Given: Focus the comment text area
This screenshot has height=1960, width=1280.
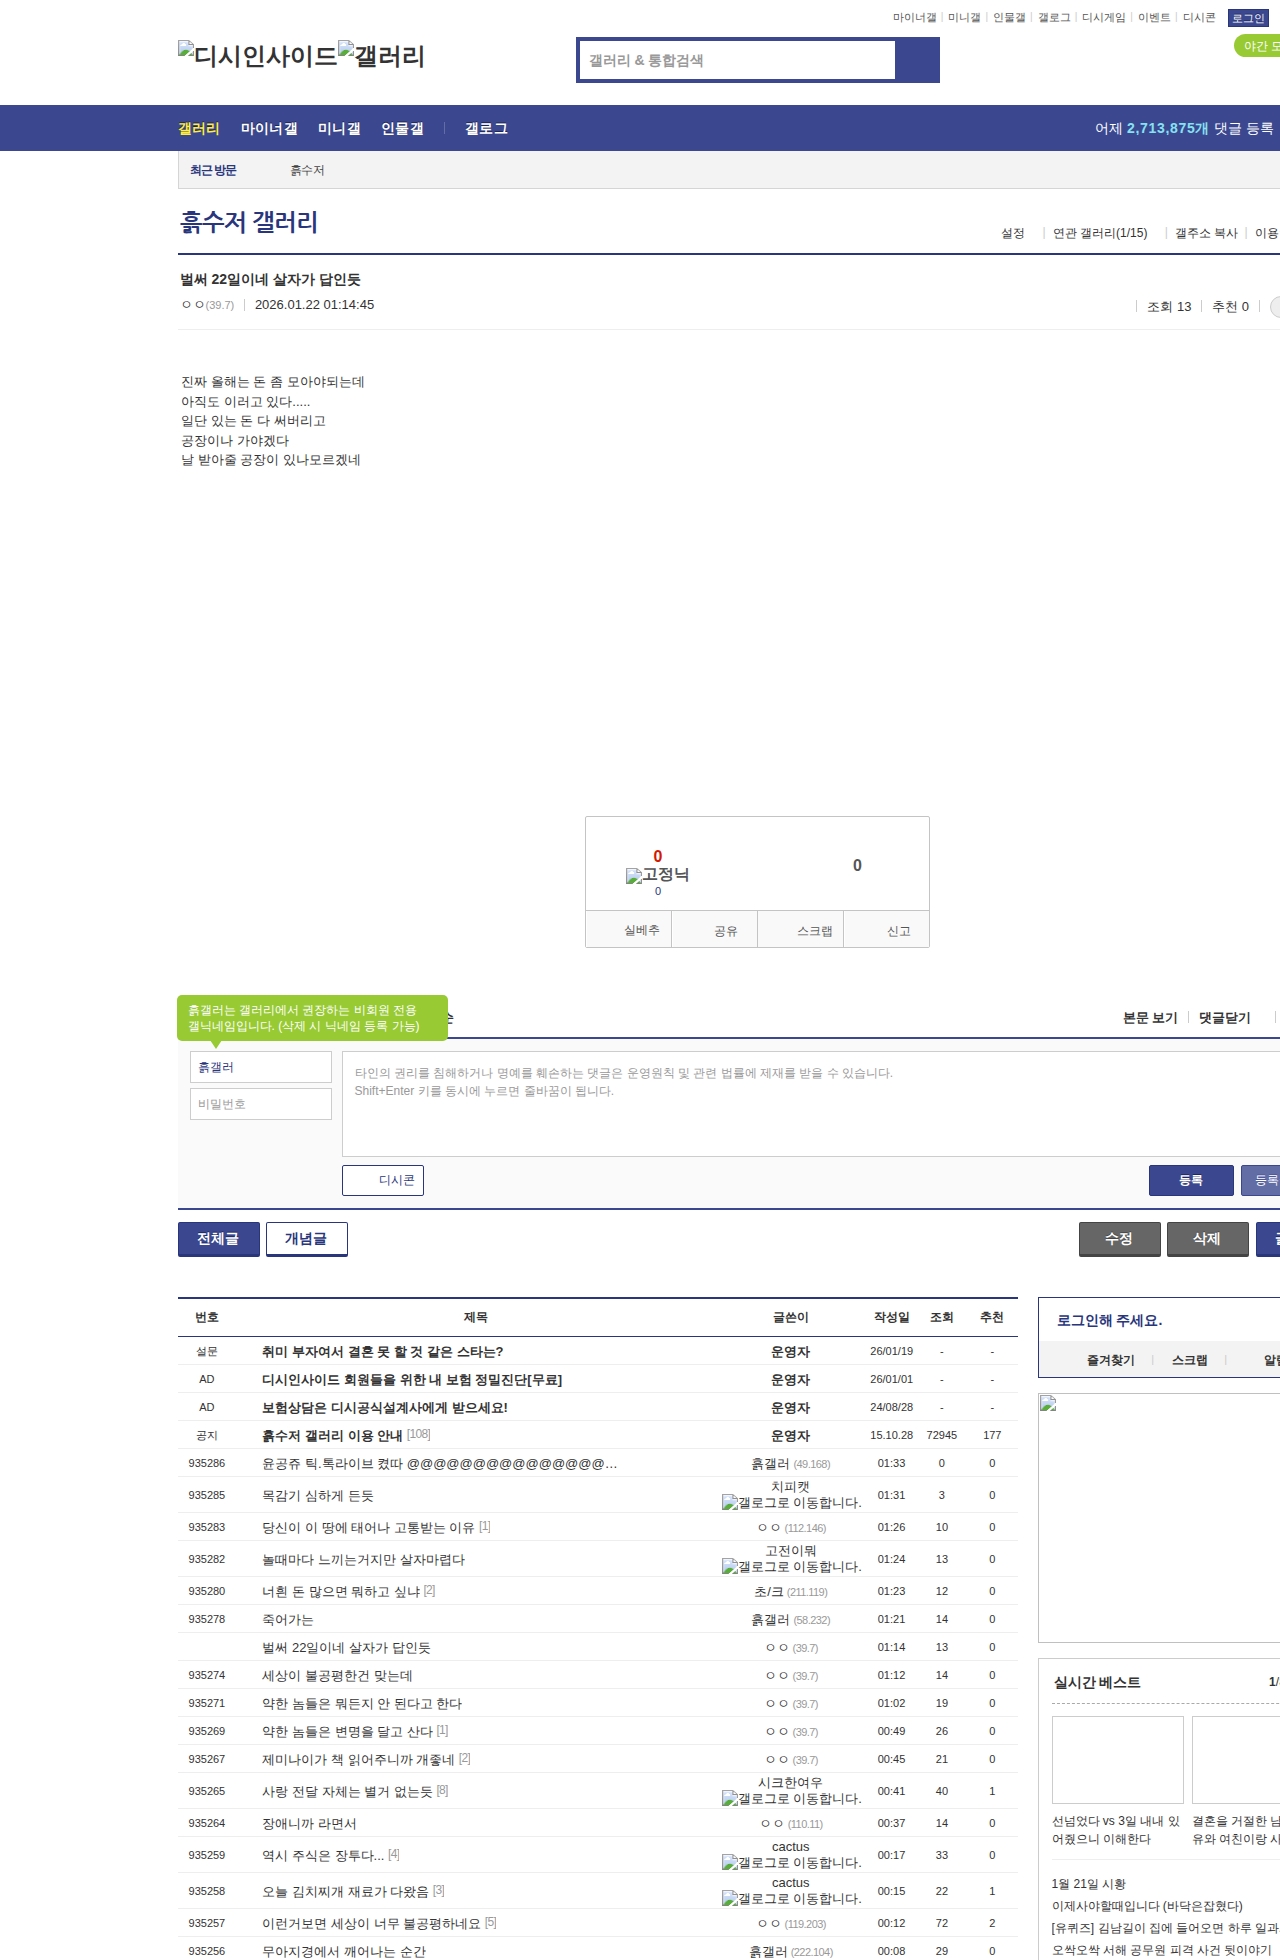Looking at the screenshot, I should click(811, 1104).
